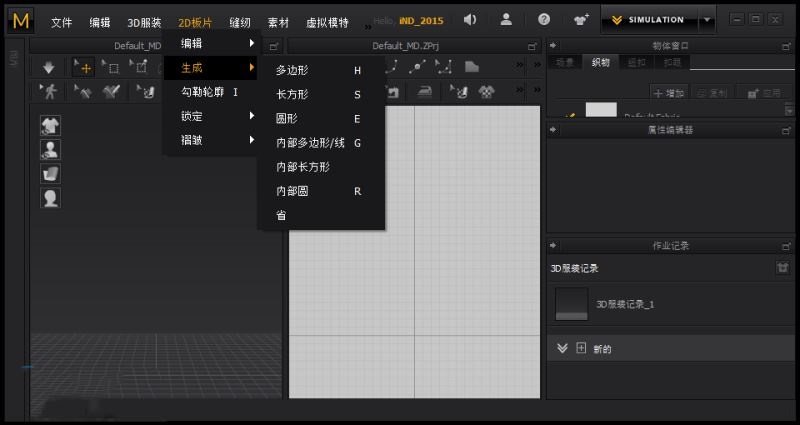
Task: Click the 增加 button in the object window
Action: tap(670, 92)
